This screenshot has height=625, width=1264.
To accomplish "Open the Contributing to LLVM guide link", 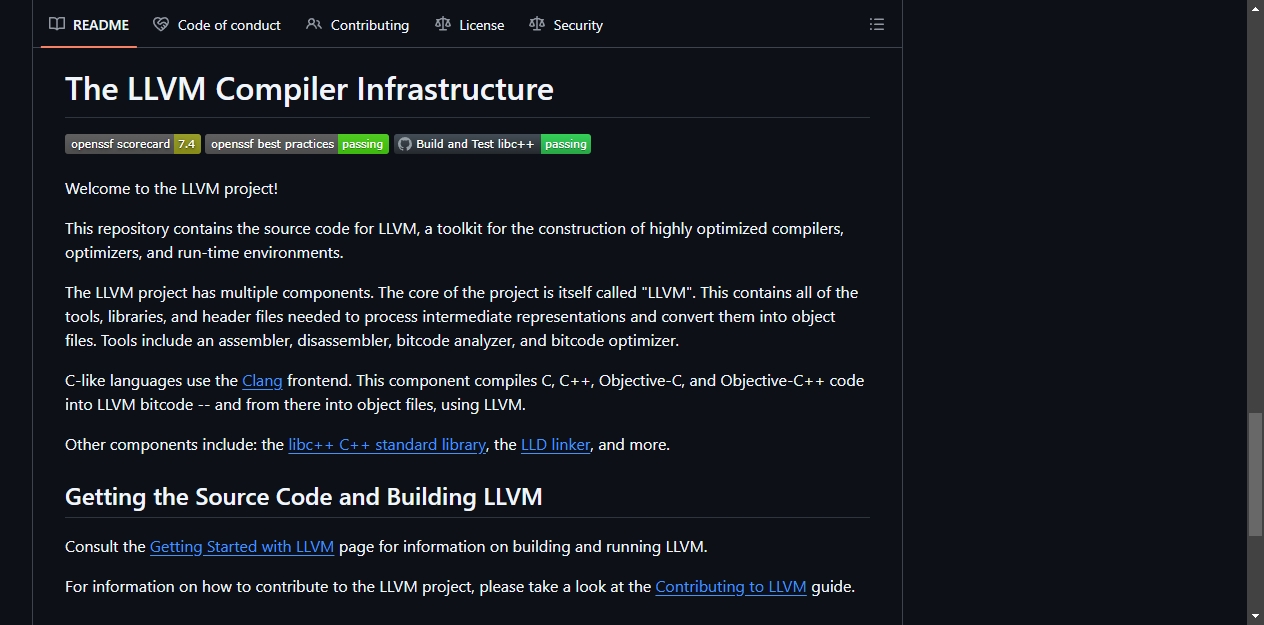I will click(731, 587).
